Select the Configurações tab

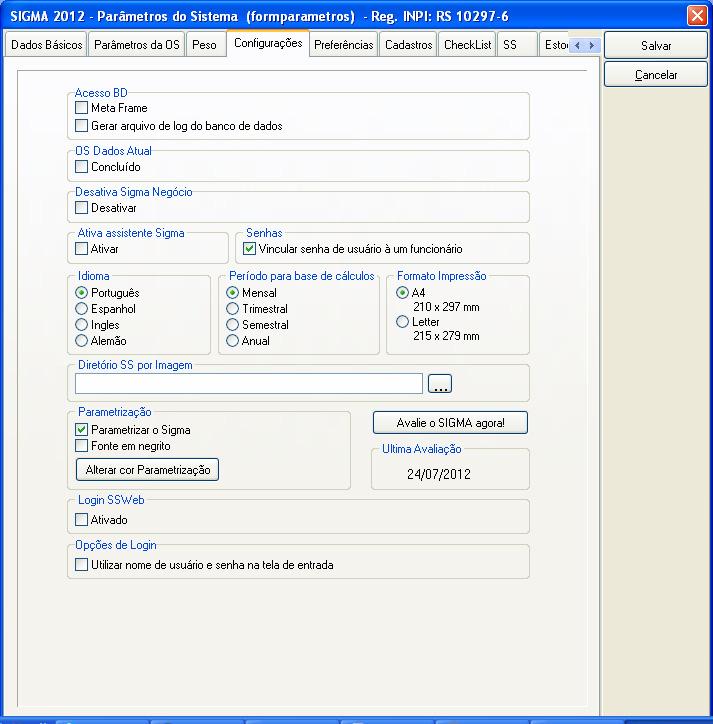pos(268,43)
